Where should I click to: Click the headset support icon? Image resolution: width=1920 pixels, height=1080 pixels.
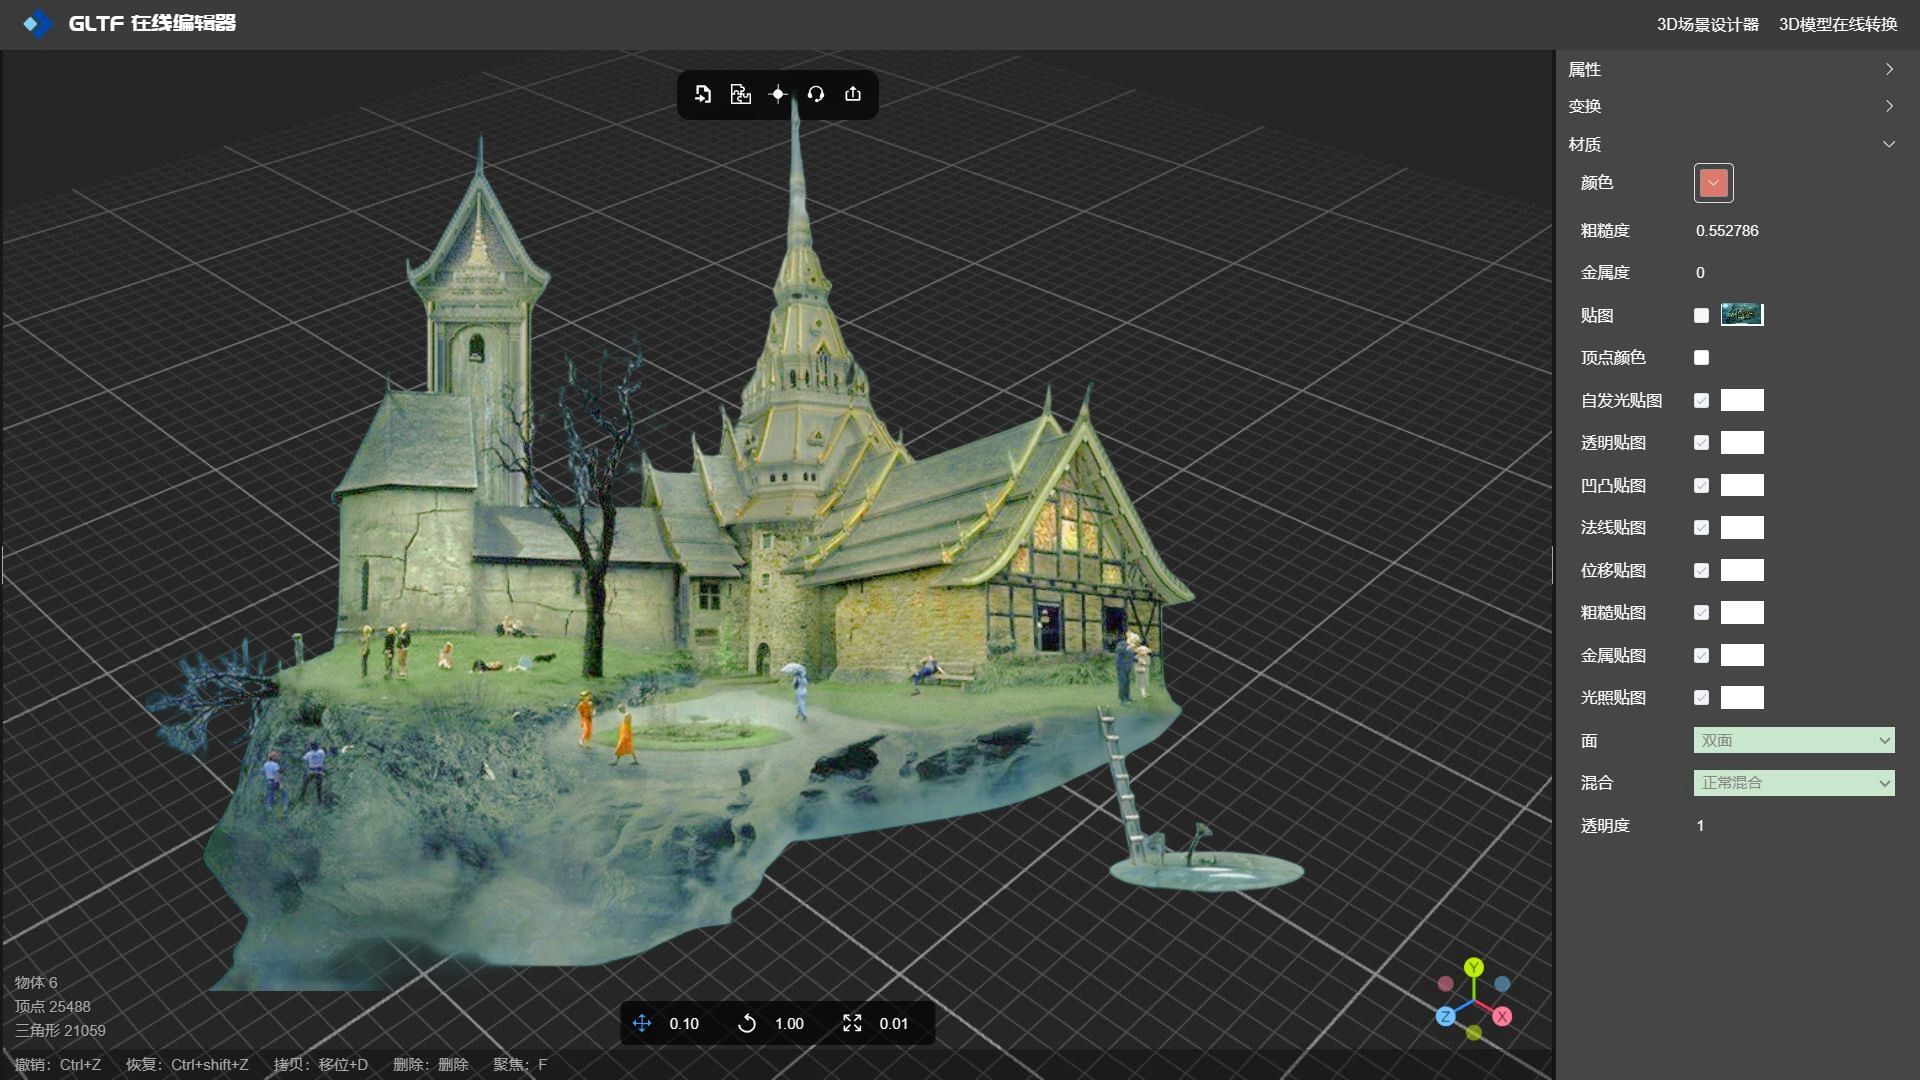816,94
